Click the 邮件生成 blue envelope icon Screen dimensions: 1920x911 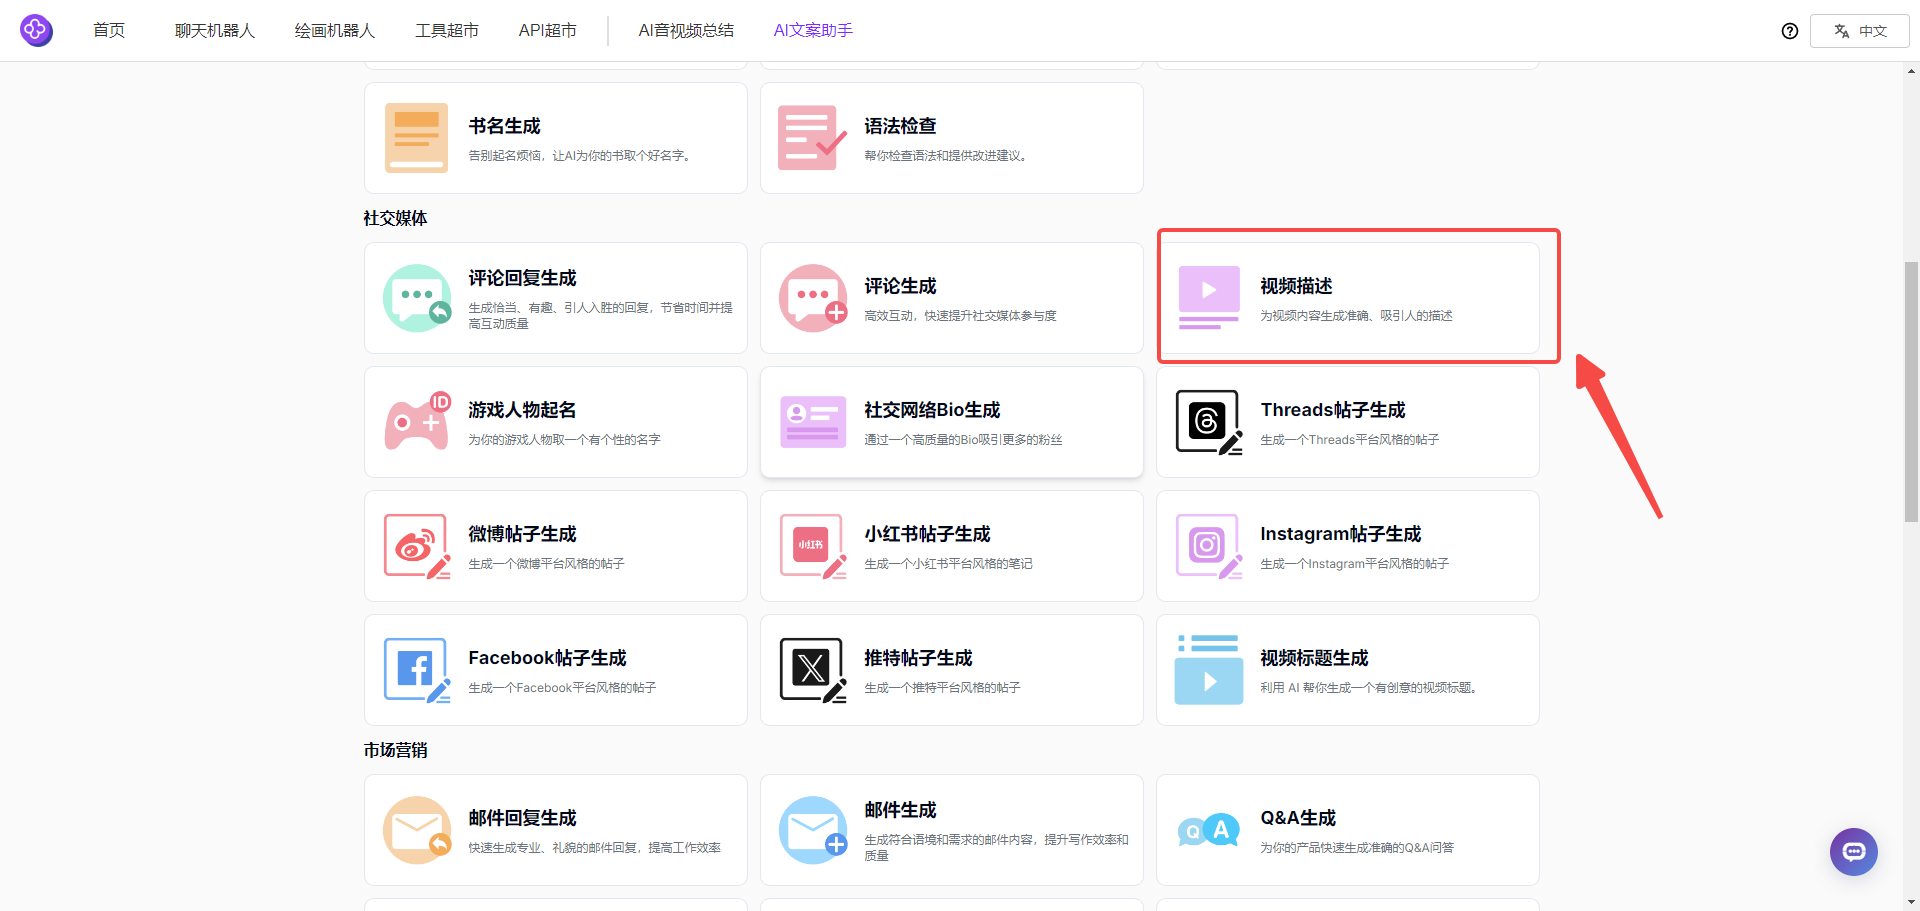[x=813, y=830]
